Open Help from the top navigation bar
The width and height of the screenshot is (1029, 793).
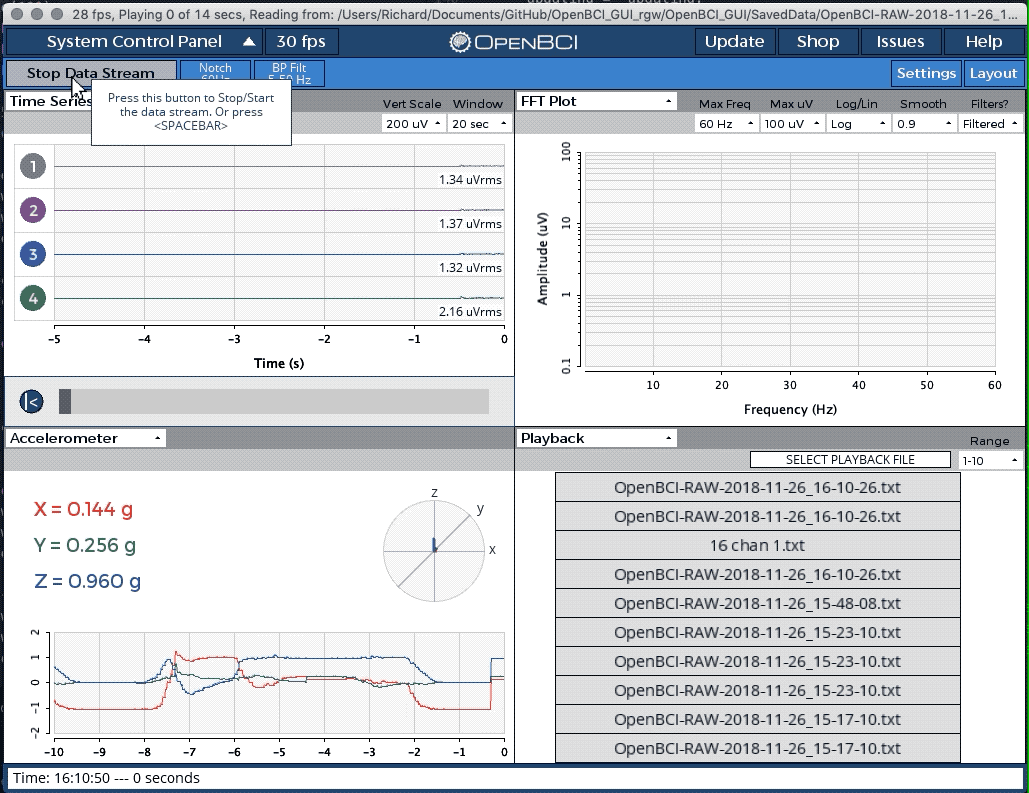coord(984,41)
